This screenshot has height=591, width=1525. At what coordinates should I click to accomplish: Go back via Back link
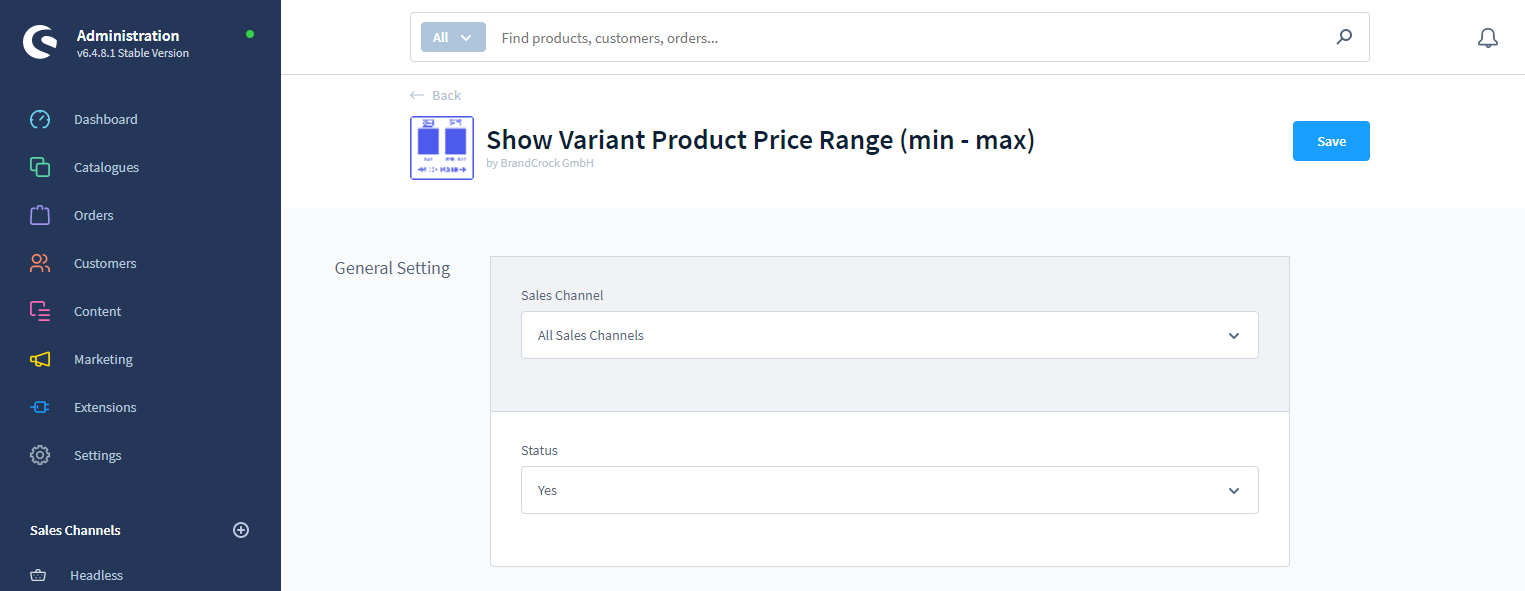[x=435, y=95]
